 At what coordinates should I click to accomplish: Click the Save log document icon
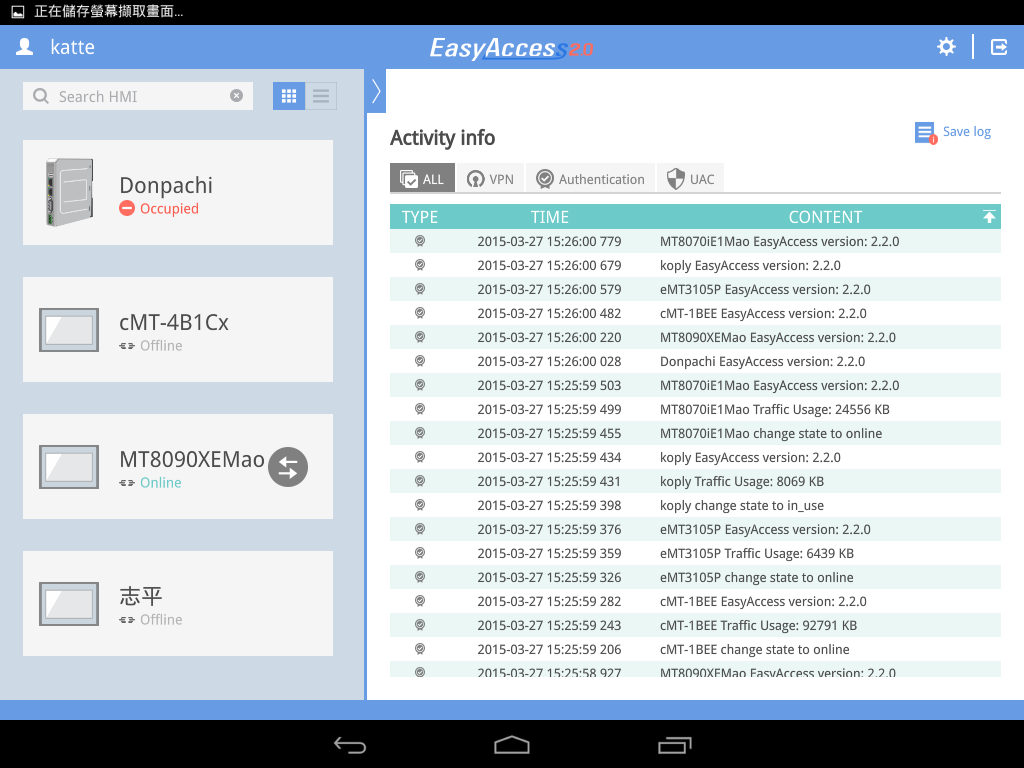925,133
